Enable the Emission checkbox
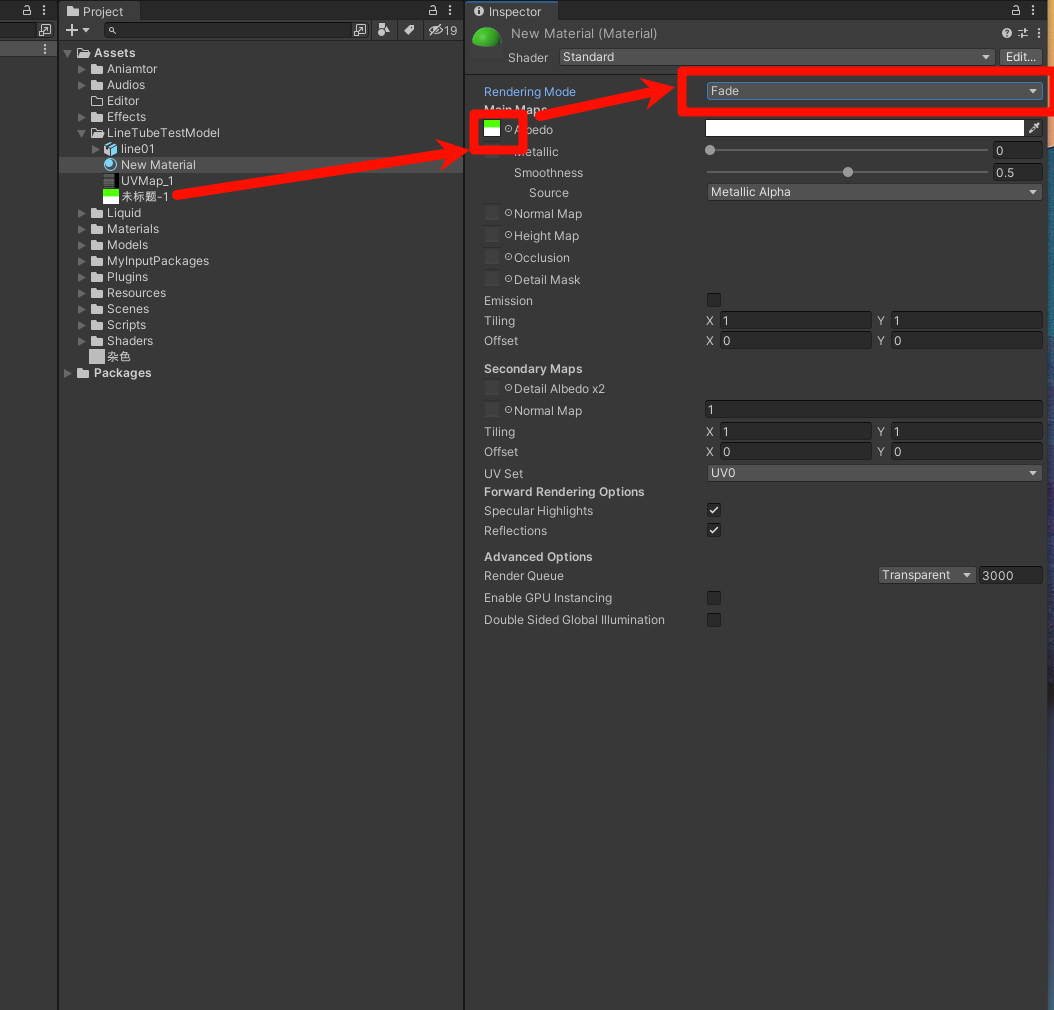 pyautogui.click(x=714, y=300)
